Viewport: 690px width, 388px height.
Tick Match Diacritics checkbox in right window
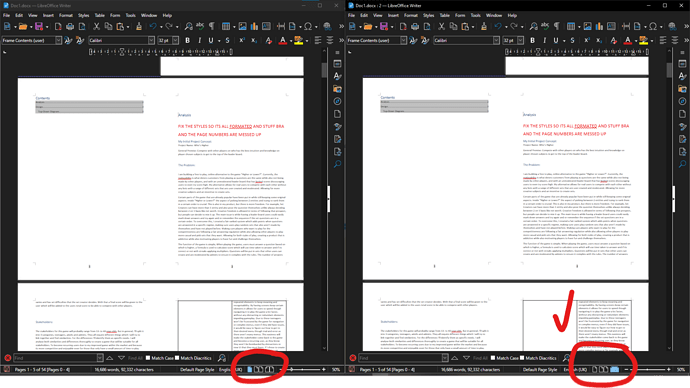(x=522, y=358)
